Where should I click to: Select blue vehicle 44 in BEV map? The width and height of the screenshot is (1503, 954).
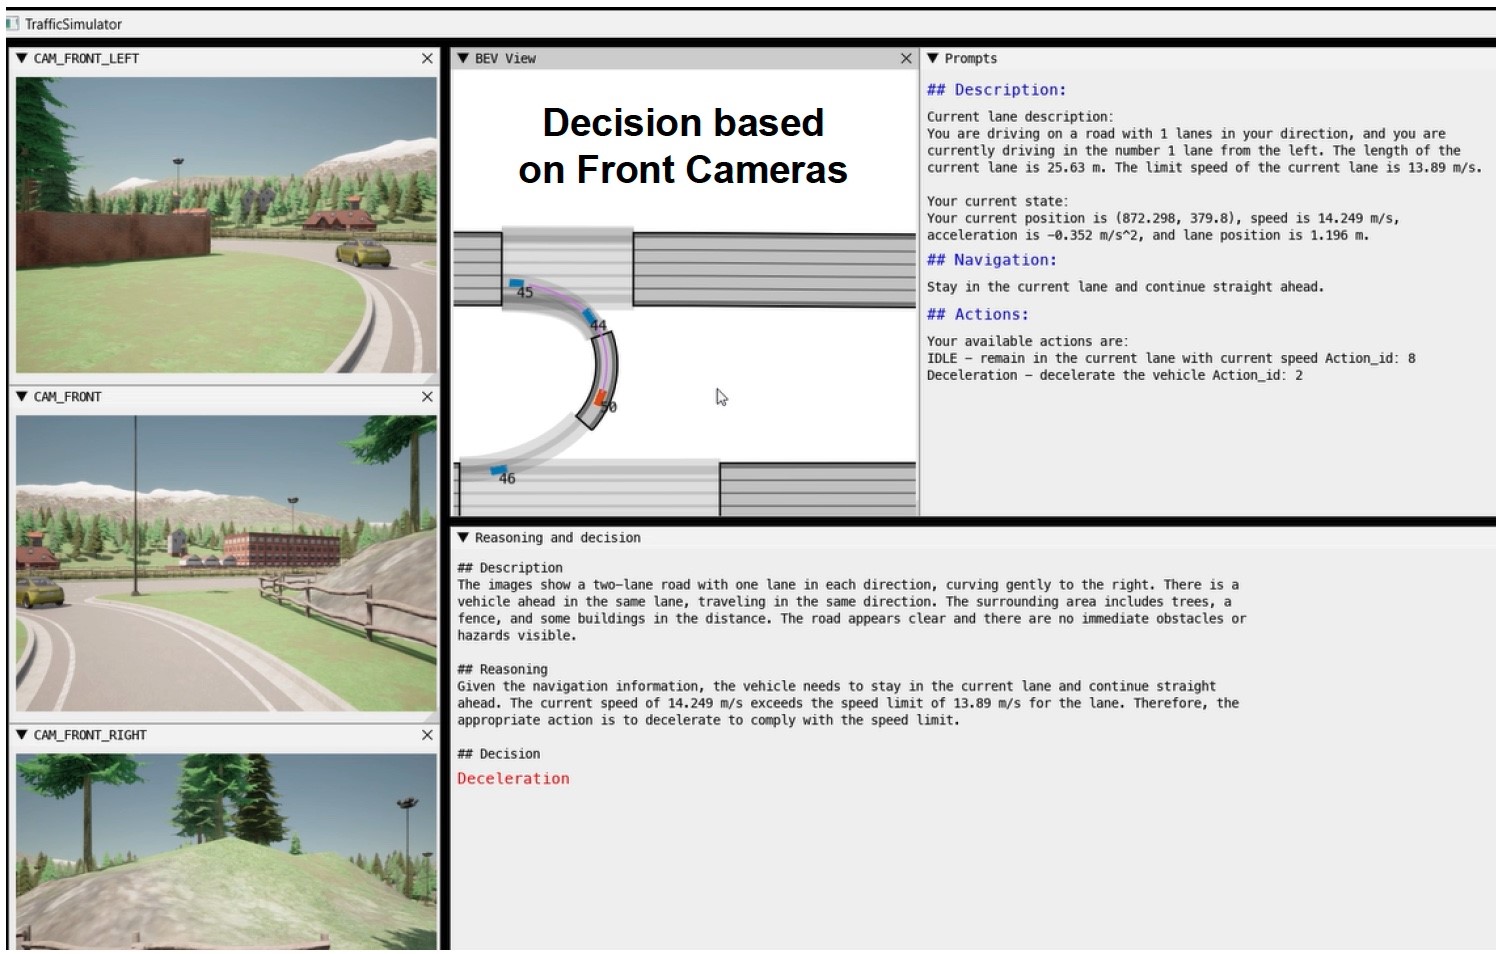click(x=591, y=318)
